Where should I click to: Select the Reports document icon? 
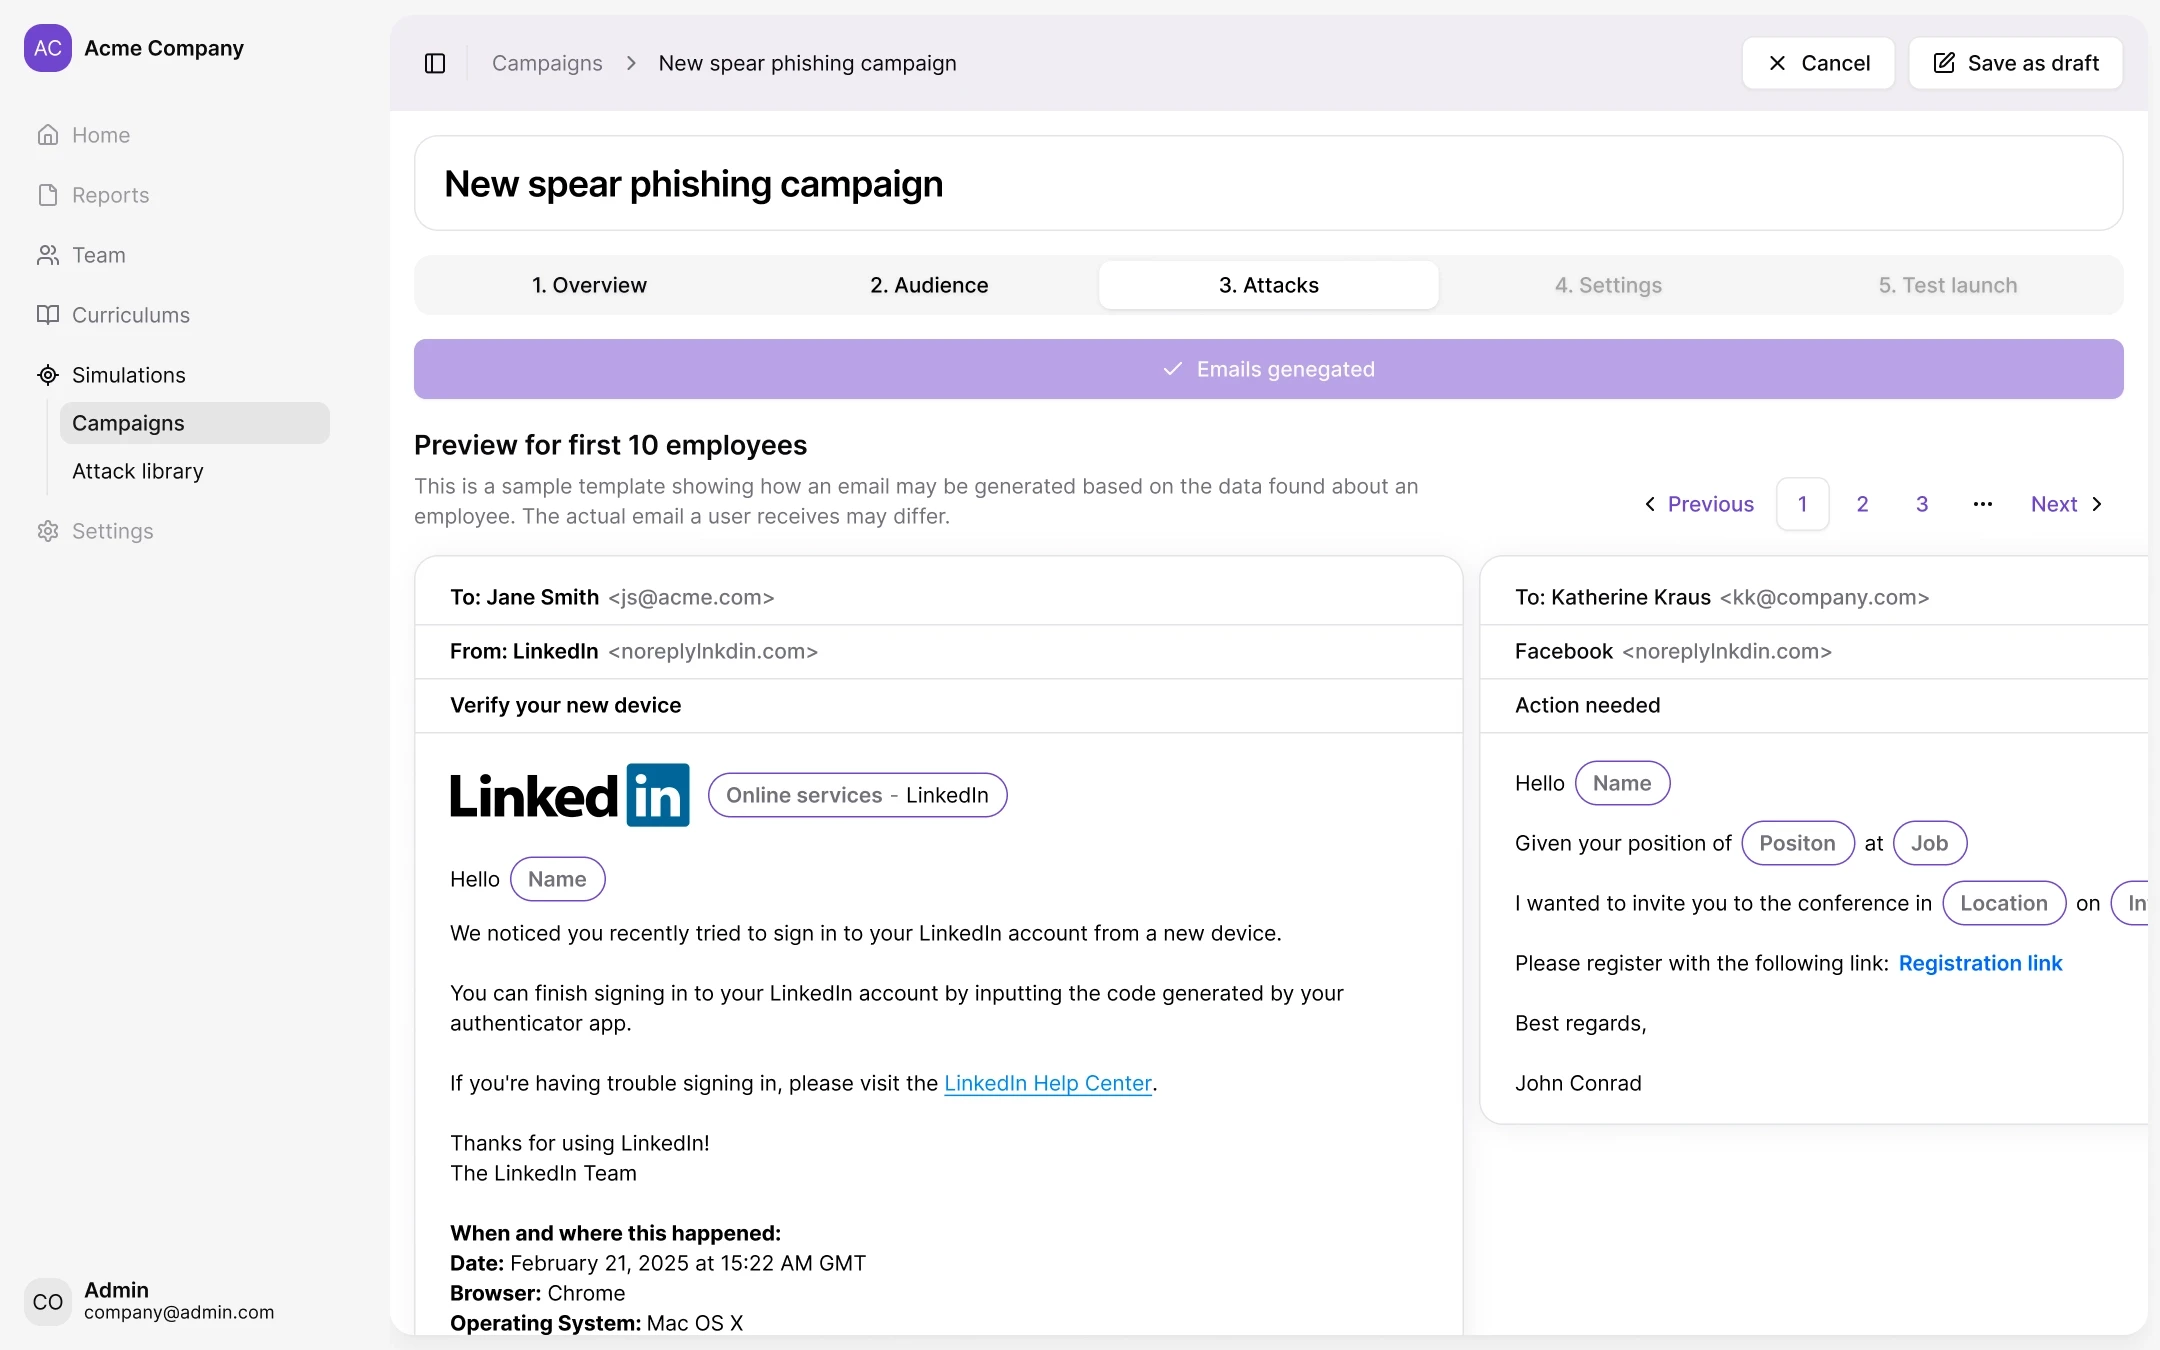click(48, 195)
